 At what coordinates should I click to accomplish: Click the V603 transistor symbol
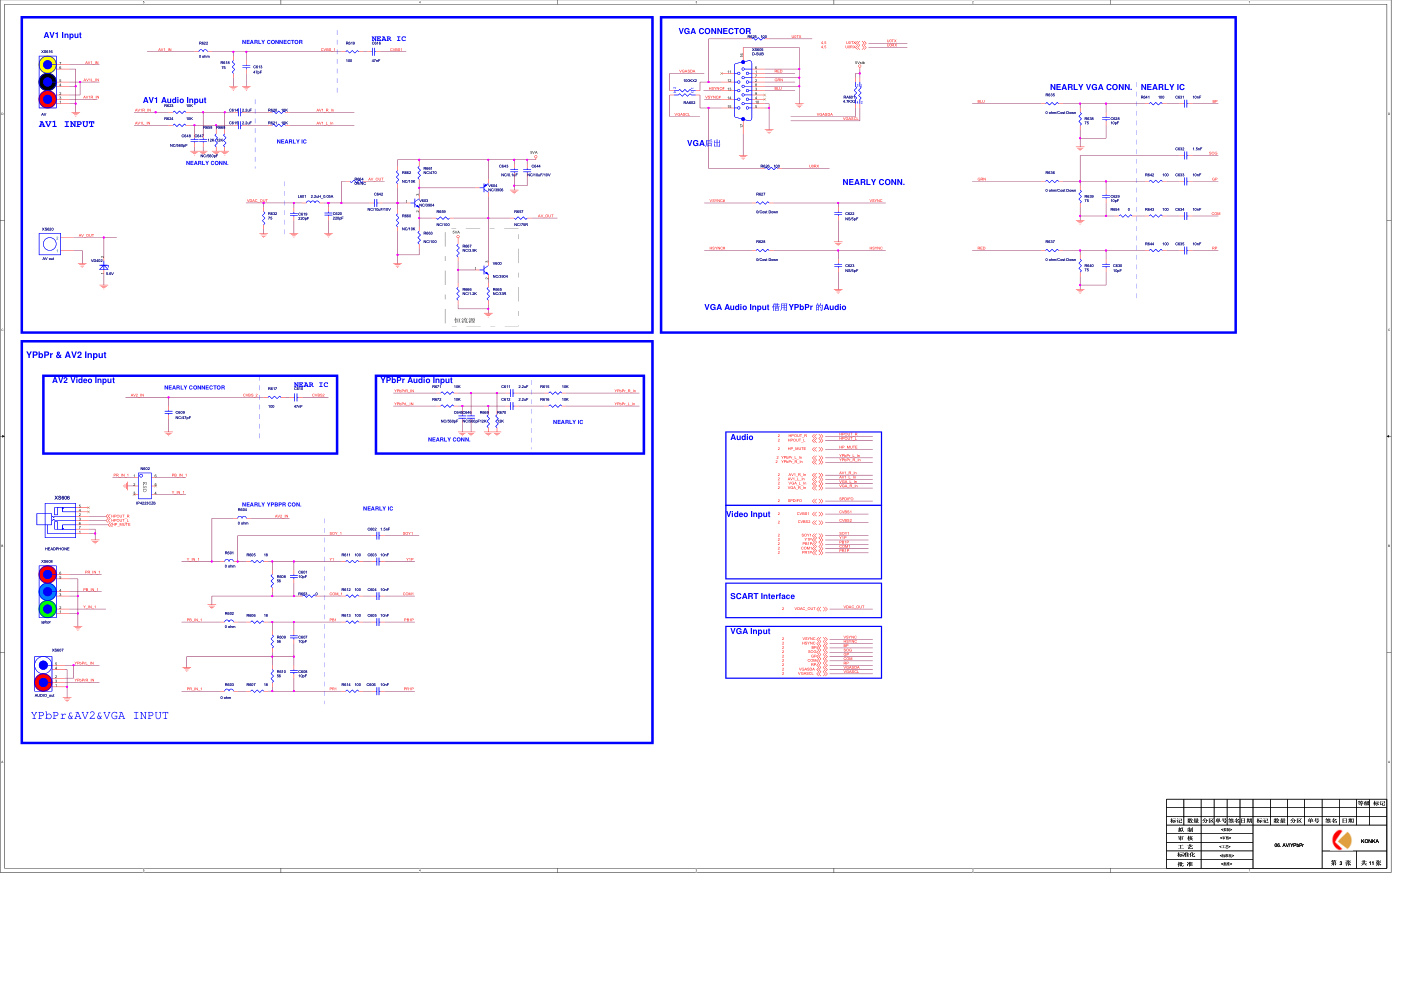coord(418,202)
